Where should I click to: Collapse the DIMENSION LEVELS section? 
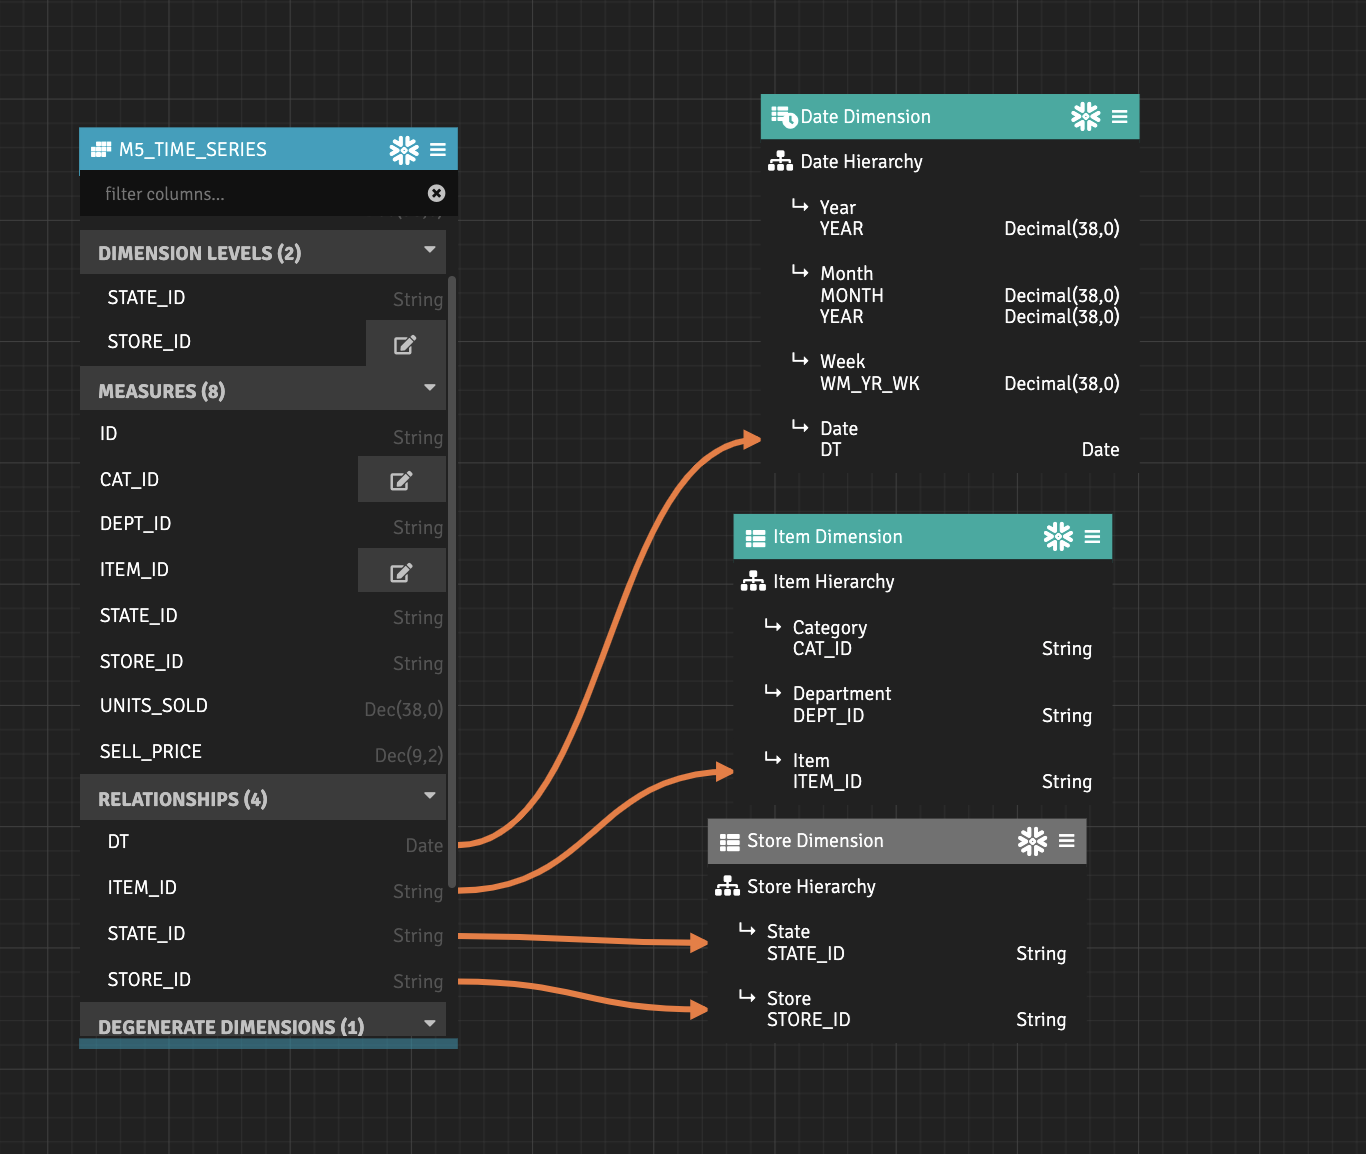(x=430, y=251)
